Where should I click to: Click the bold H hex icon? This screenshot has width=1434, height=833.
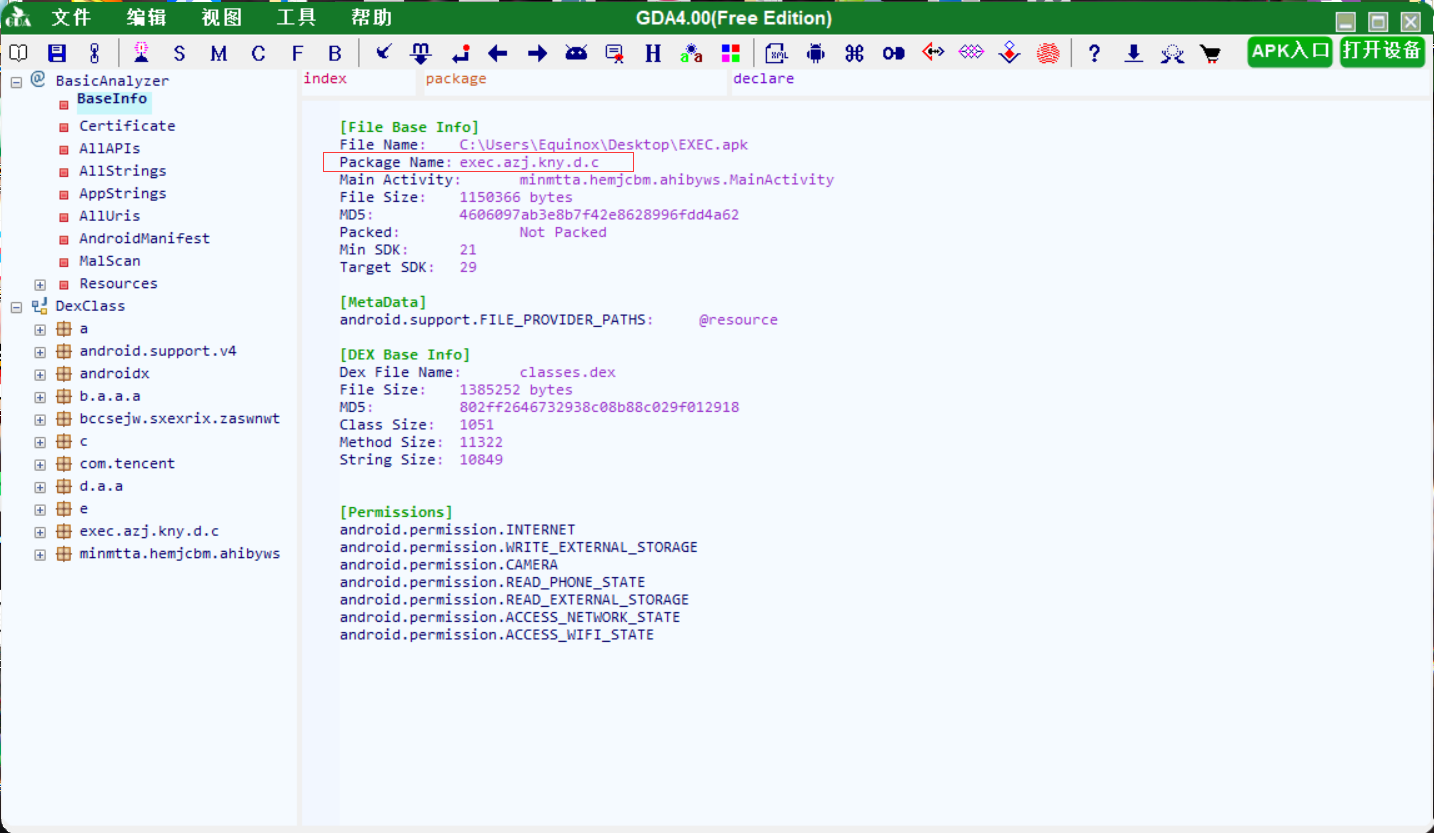[x=653, y=54]
